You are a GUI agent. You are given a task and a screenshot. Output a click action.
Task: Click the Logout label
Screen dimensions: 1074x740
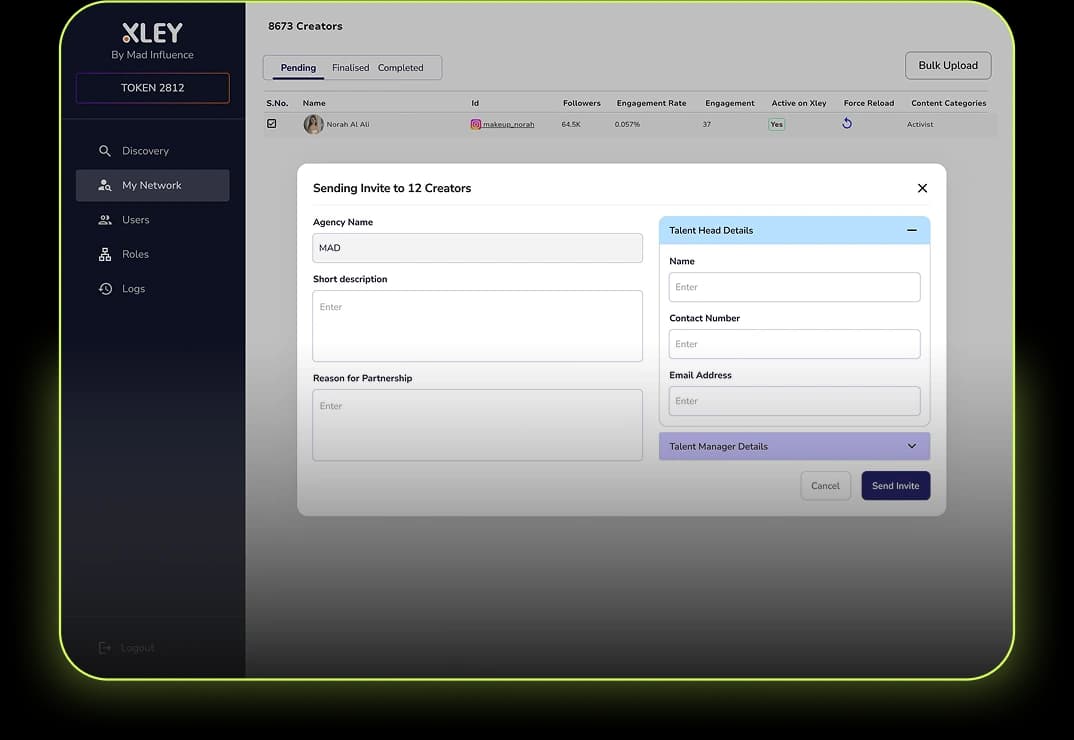click(138, 648)
